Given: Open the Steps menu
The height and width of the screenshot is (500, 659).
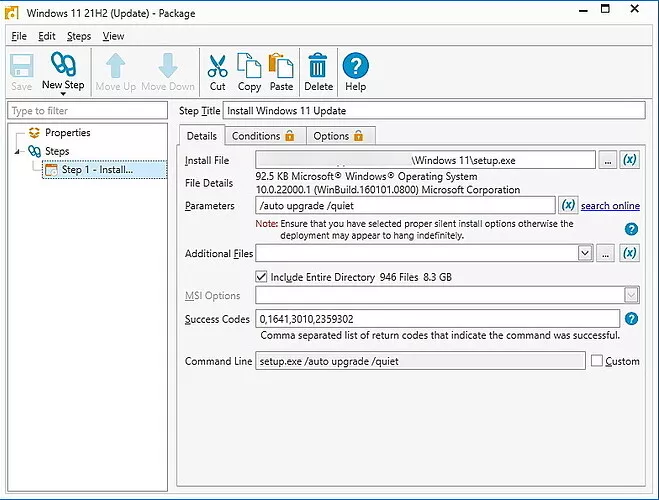Looking at the screenshot, I should tap(79, 36).
